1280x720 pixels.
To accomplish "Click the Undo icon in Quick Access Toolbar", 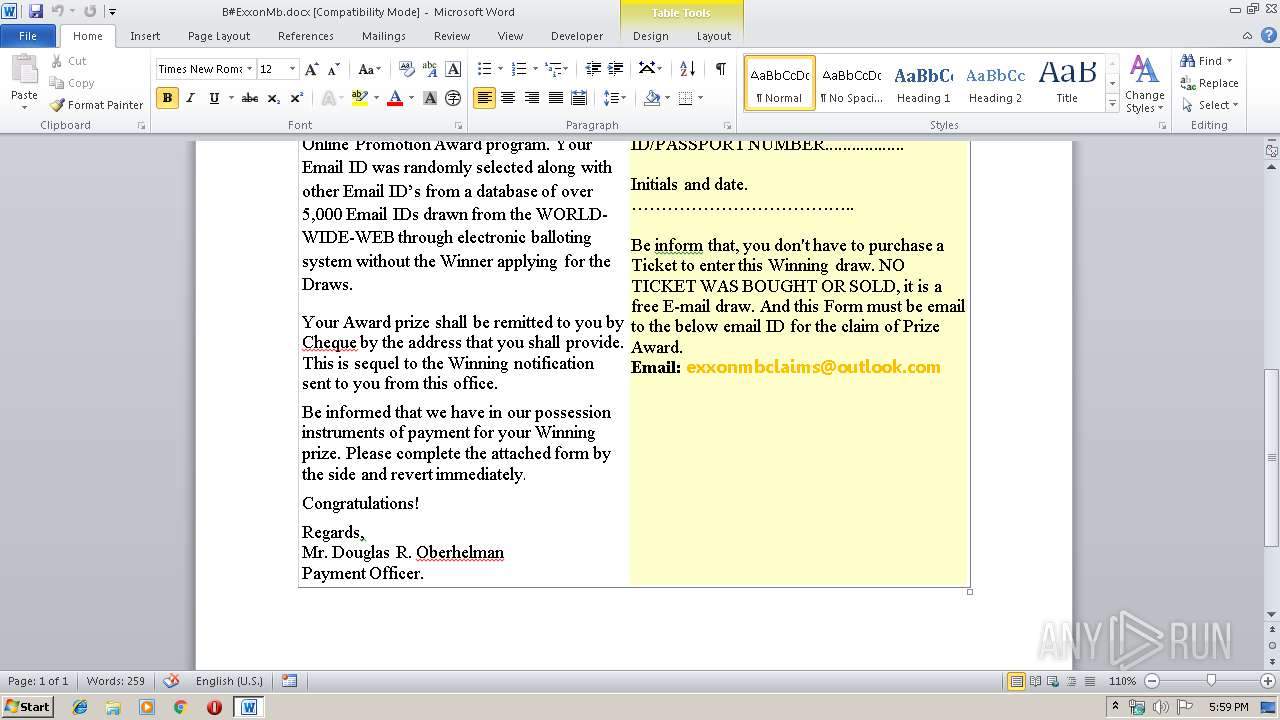I will pos(58,11).
